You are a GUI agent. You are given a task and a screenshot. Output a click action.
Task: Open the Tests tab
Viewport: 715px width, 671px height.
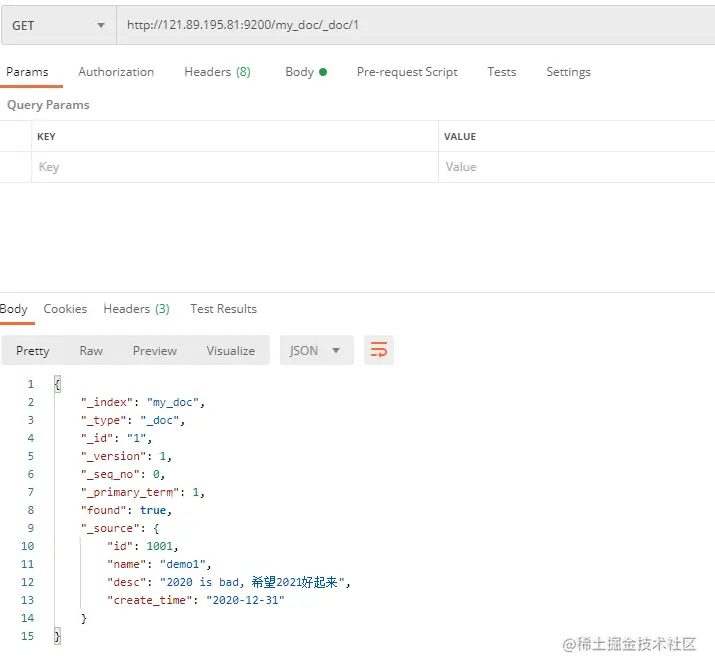point(502,72)
